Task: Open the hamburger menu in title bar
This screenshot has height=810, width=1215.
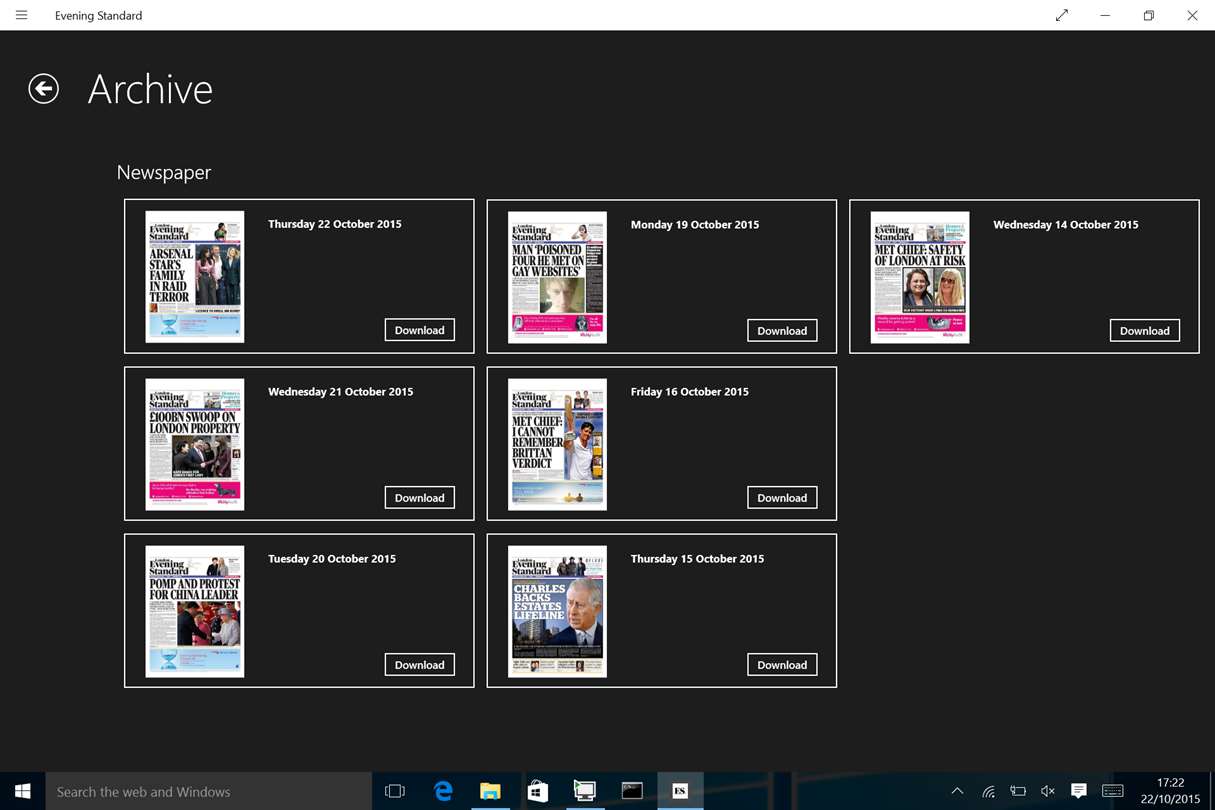Action: click(21, 15)
